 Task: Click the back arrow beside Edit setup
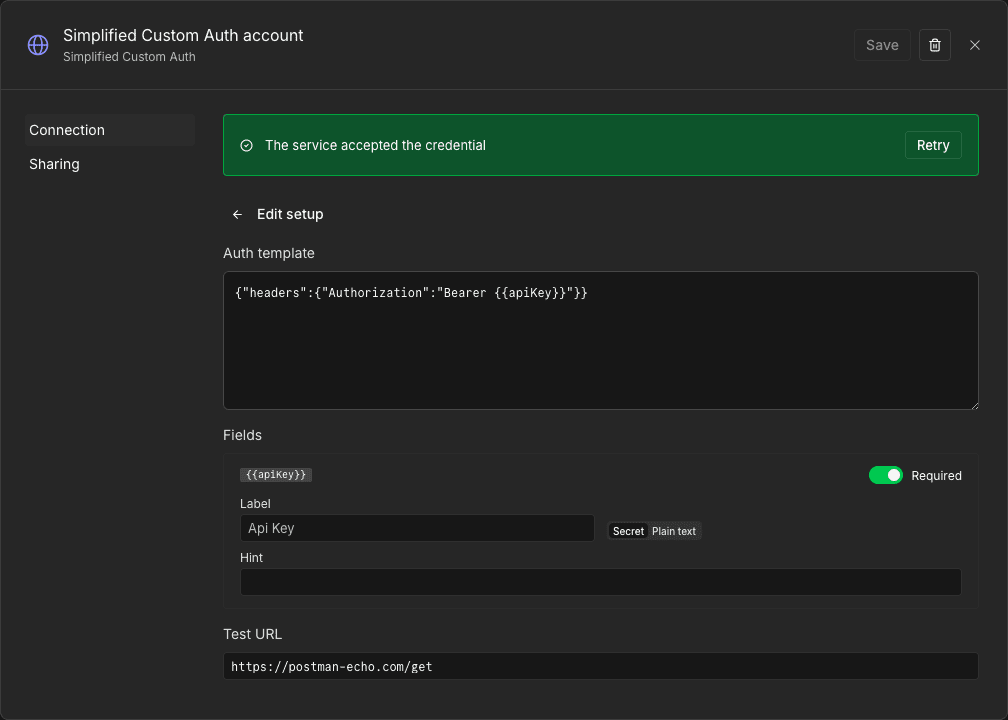coord(237,215)
